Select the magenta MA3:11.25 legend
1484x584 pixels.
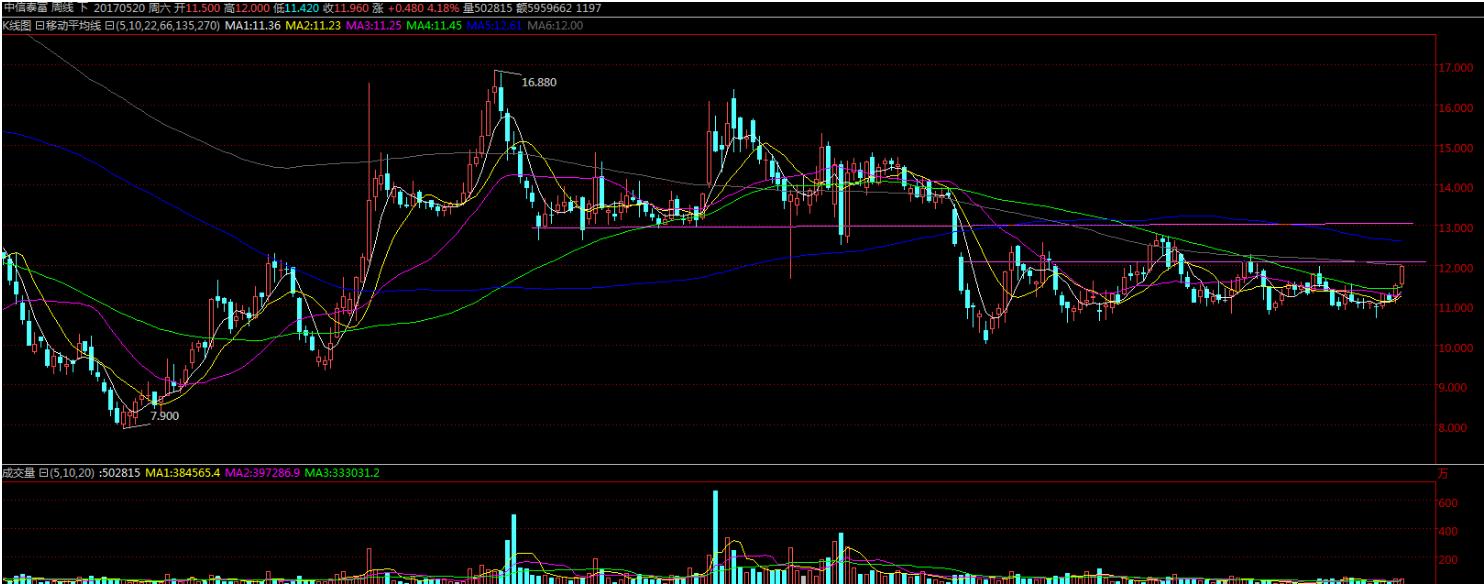pos(374,25)
